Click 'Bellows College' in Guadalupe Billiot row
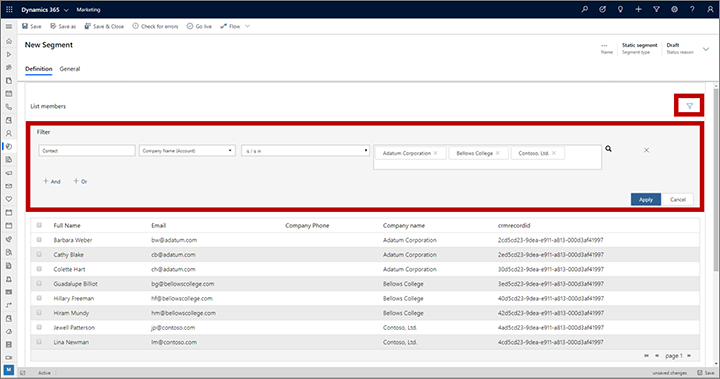 click(x=403, y=284)
